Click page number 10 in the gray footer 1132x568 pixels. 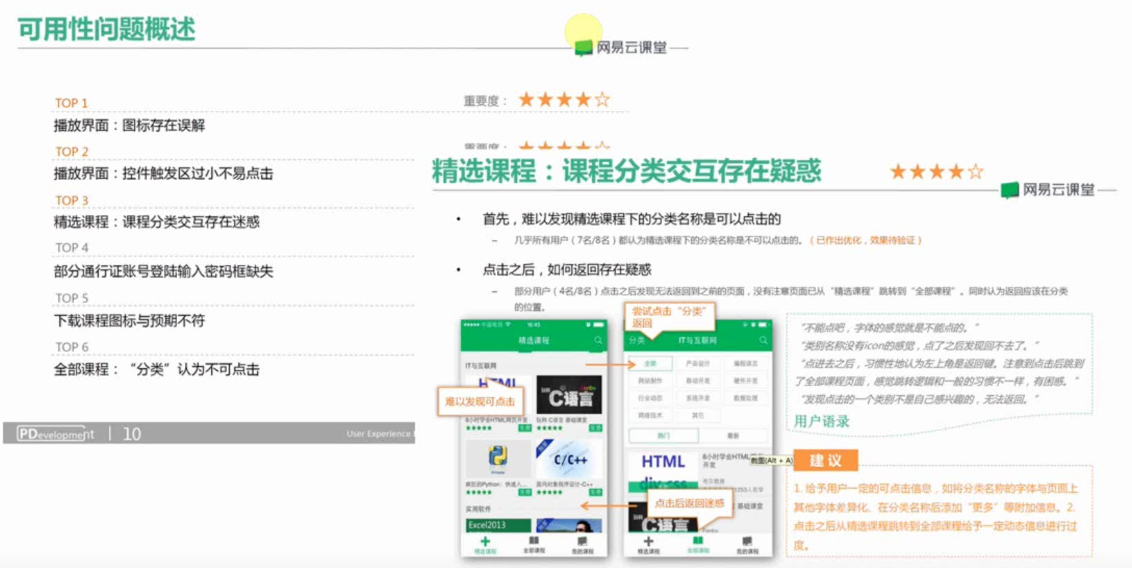coord(131,434)
